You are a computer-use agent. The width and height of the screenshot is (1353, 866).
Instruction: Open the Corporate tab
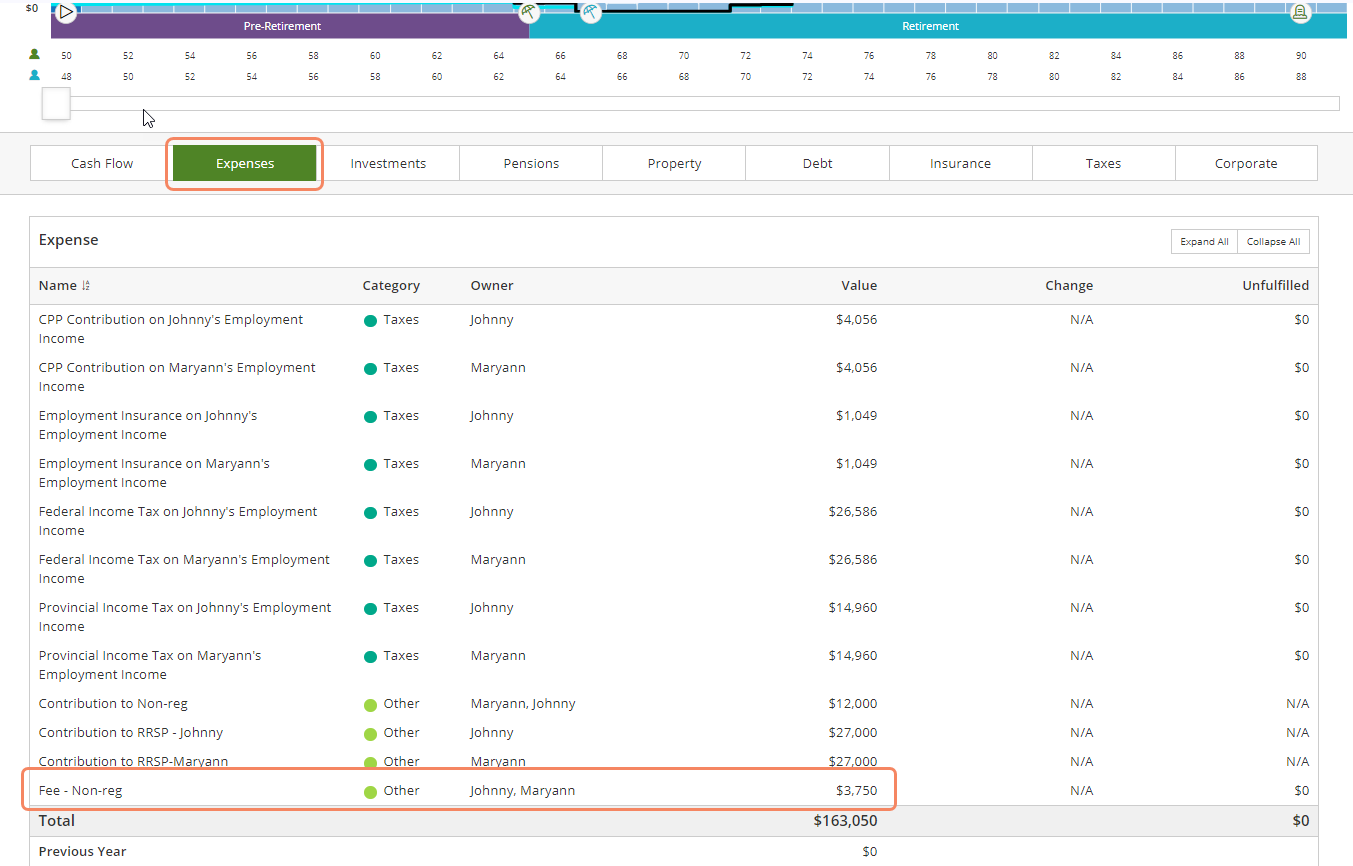(1246, 163)
